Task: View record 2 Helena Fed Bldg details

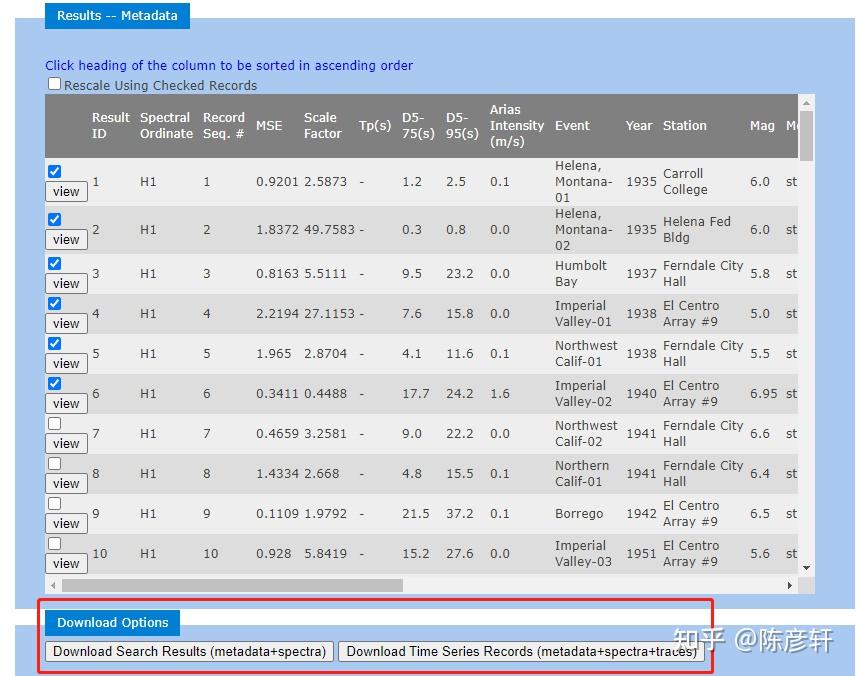Action: pyautogui.click(x=65, y=239)
